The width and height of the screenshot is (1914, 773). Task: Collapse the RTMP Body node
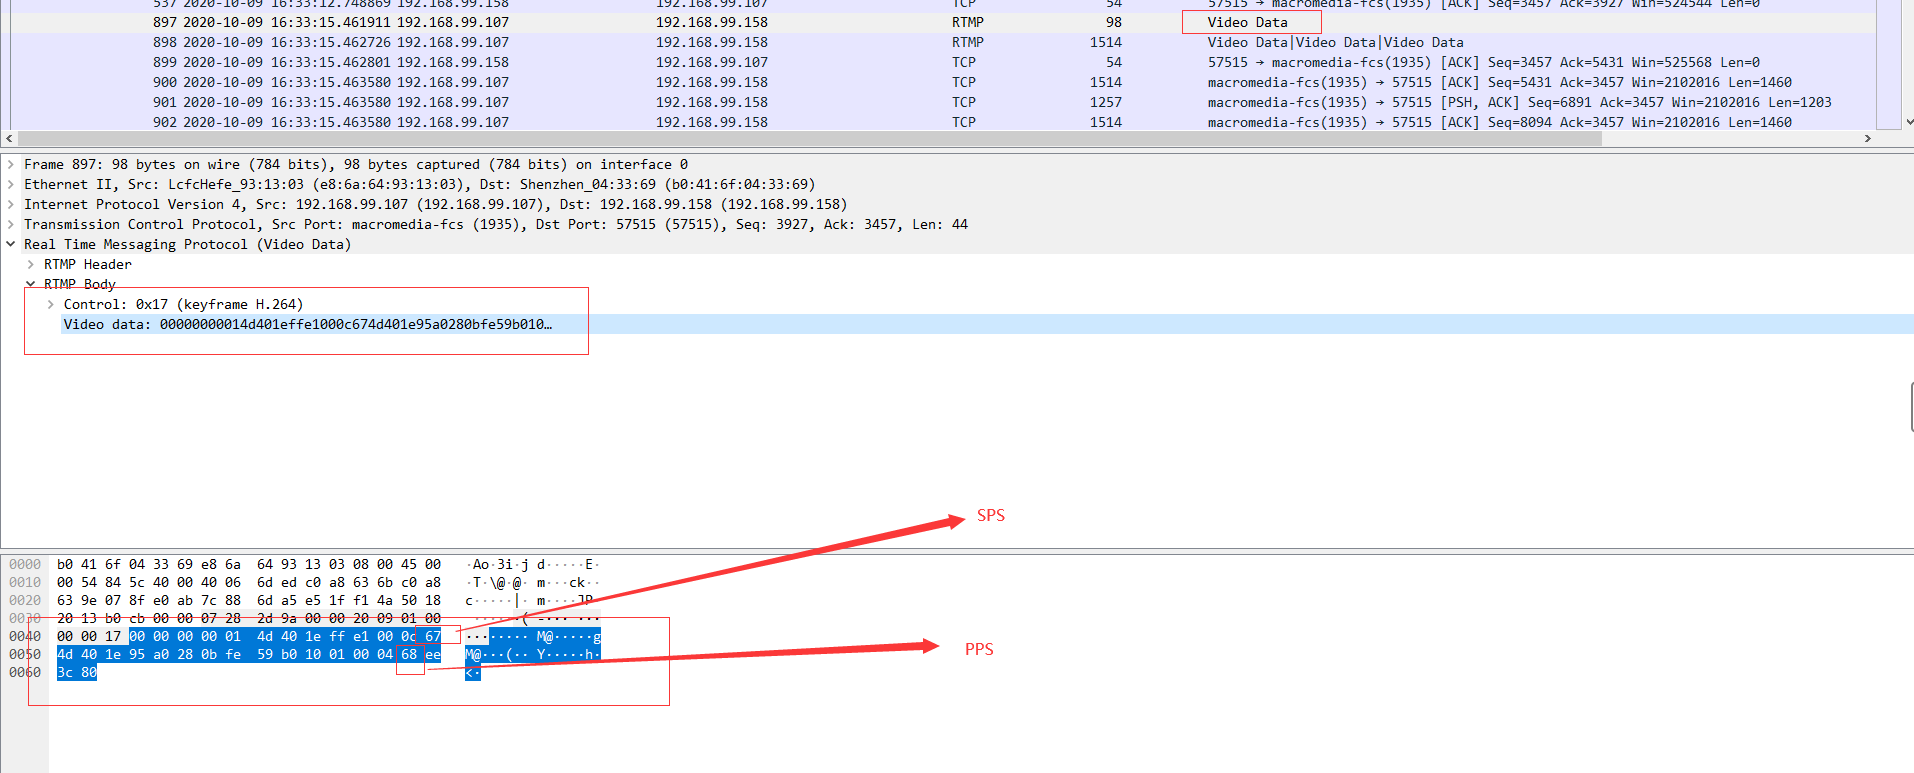pyautogui.click(x=31, y=285)
